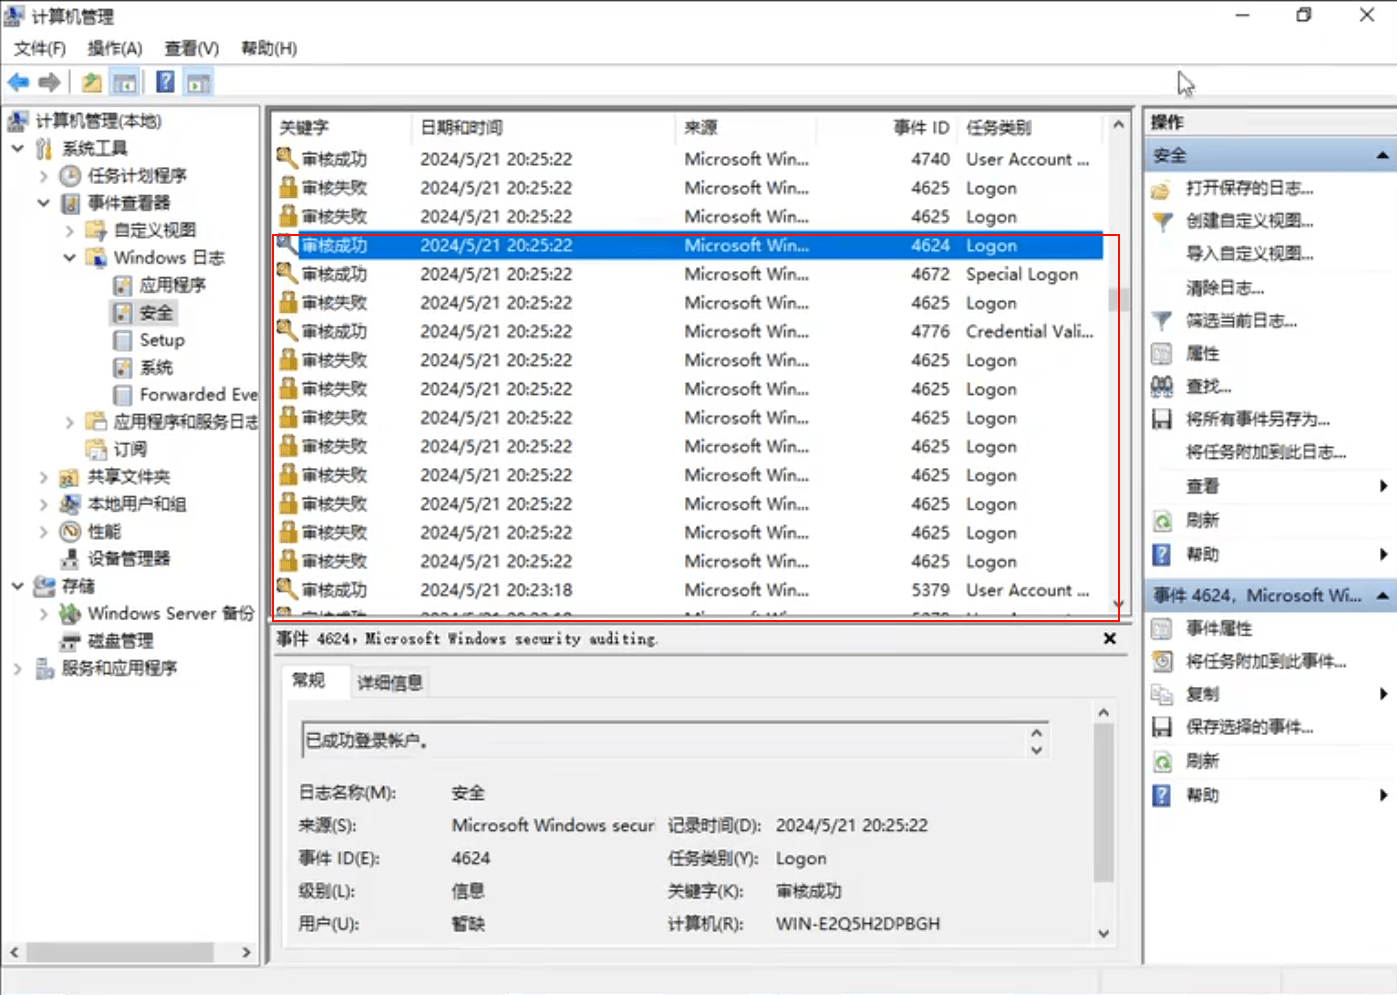
Task: Click the 查找 binoculars icon
Action: click(1162, 386)
